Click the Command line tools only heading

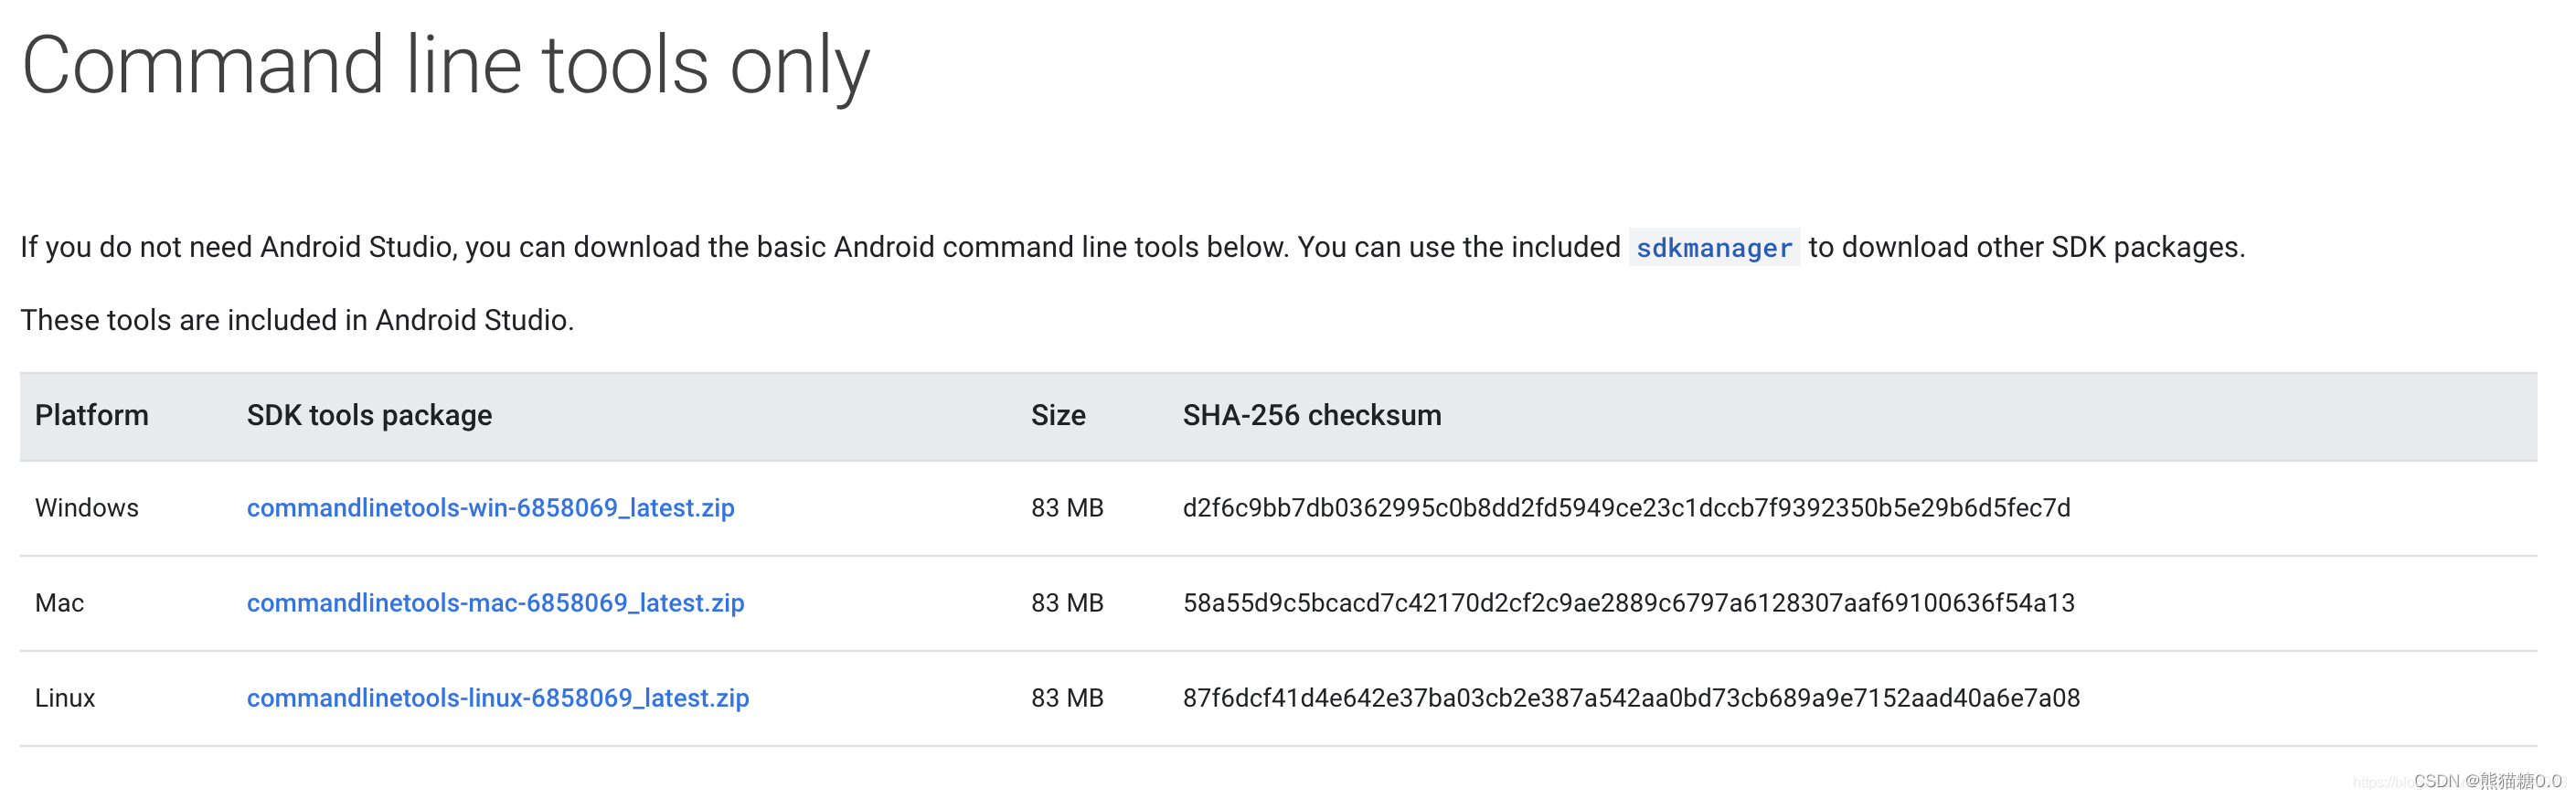[x=445, y=66]
